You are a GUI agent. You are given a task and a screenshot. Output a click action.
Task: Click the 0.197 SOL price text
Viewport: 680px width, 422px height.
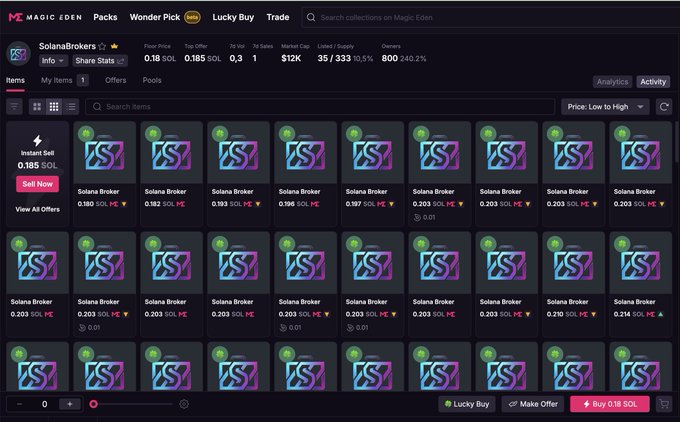point(360,204)
